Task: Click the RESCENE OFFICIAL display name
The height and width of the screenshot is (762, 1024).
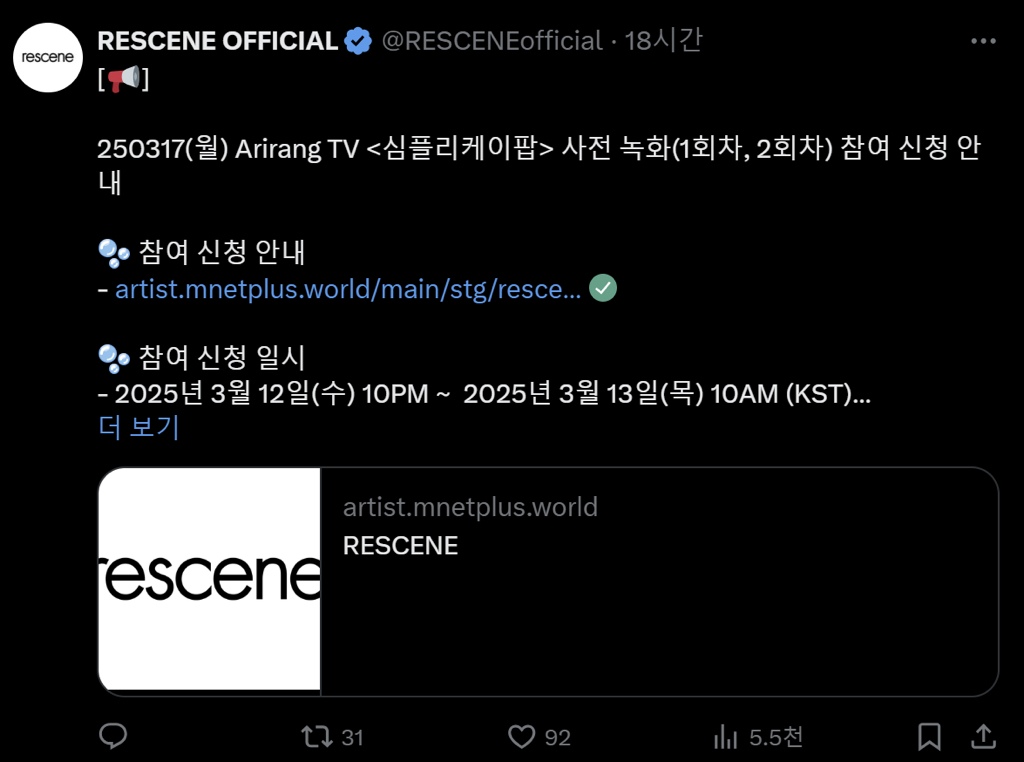Action: pyautogui.click(x=218, y=41)
